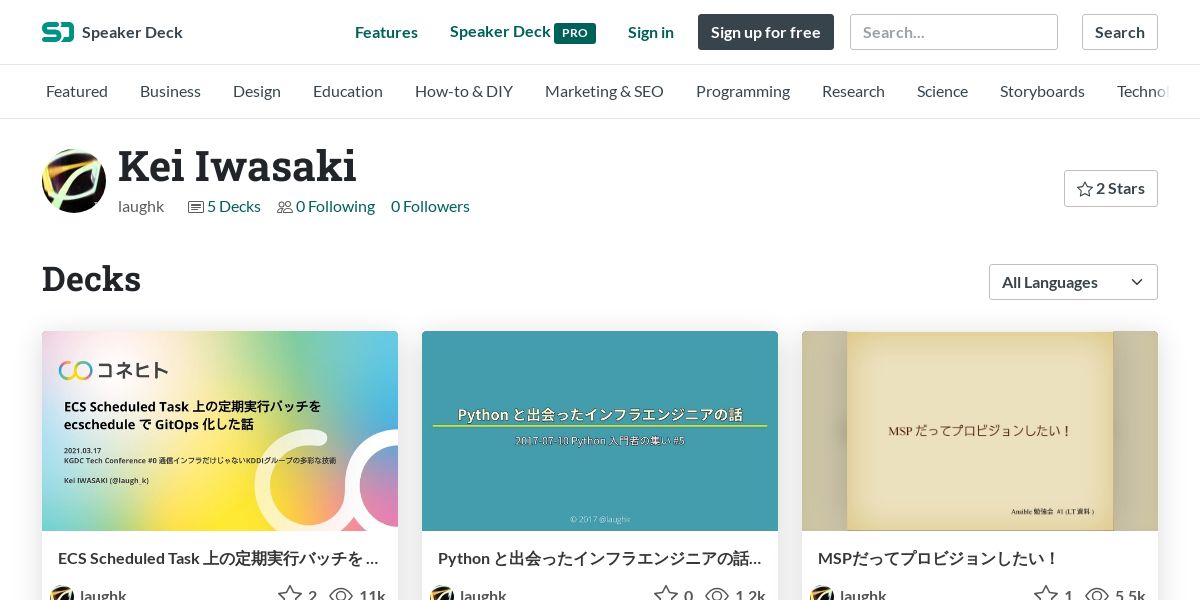Viewport: 1200px width, 600px height.
Task: Click the ECS Scheduled Task deck title
Action: point(219,558)
